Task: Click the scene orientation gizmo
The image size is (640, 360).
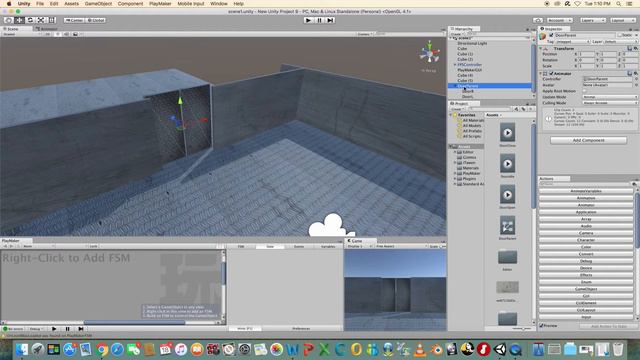Action: tap(429, 53)
